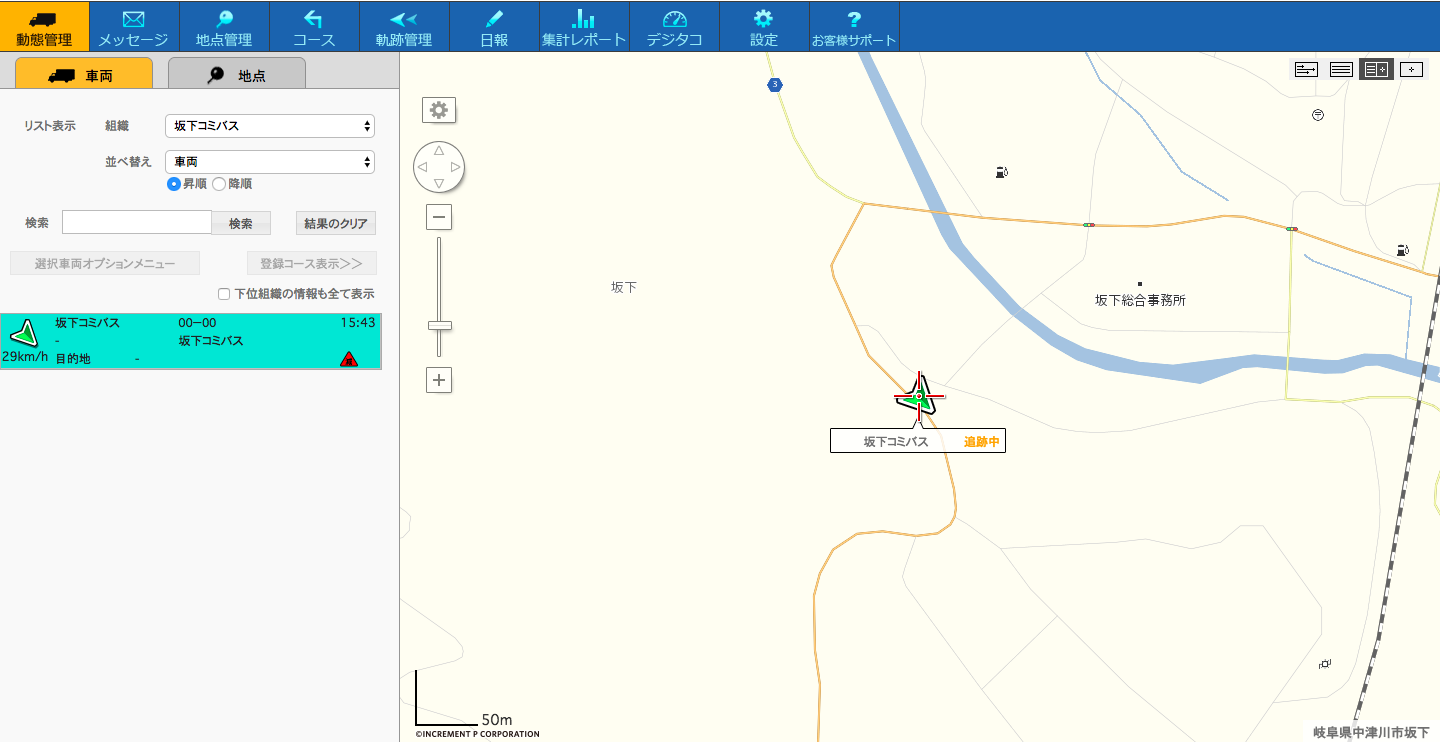This screenshot has width=1440, height=742.
Task: Open 集計レポート from the top bar
Action: [584, 26]
